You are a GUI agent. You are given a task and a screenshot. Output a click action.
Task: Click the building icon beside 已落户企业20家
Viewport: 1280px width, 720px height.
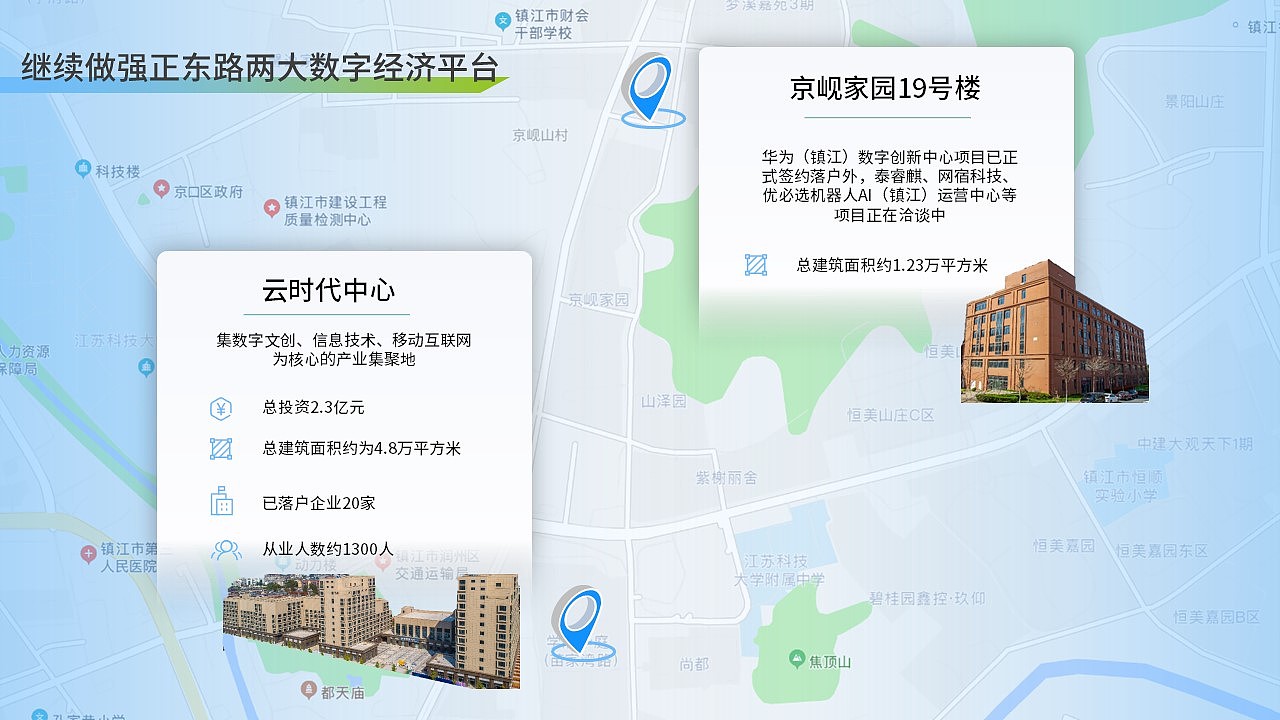click(x=222, y=503)
